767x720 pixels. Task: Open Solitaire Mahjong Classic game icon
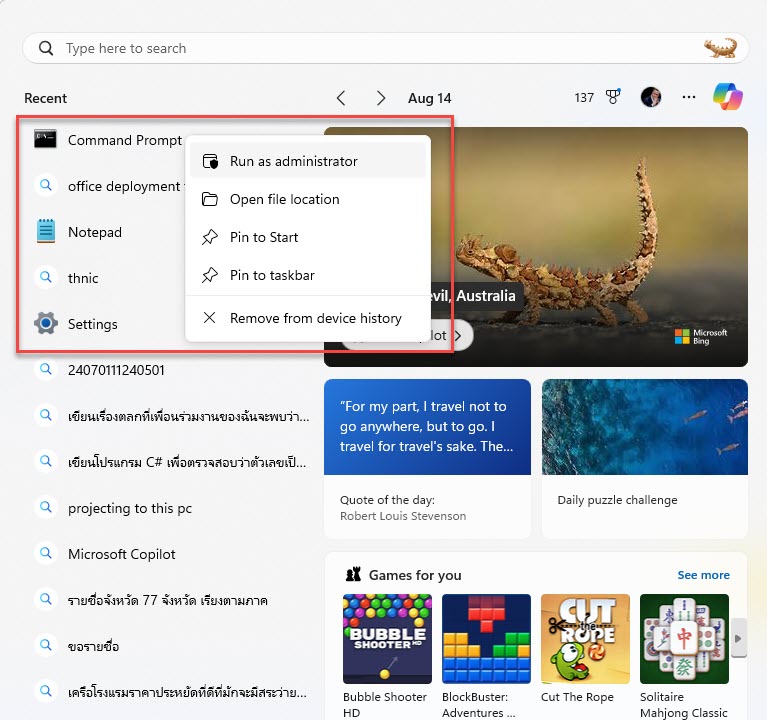(684, 638)
